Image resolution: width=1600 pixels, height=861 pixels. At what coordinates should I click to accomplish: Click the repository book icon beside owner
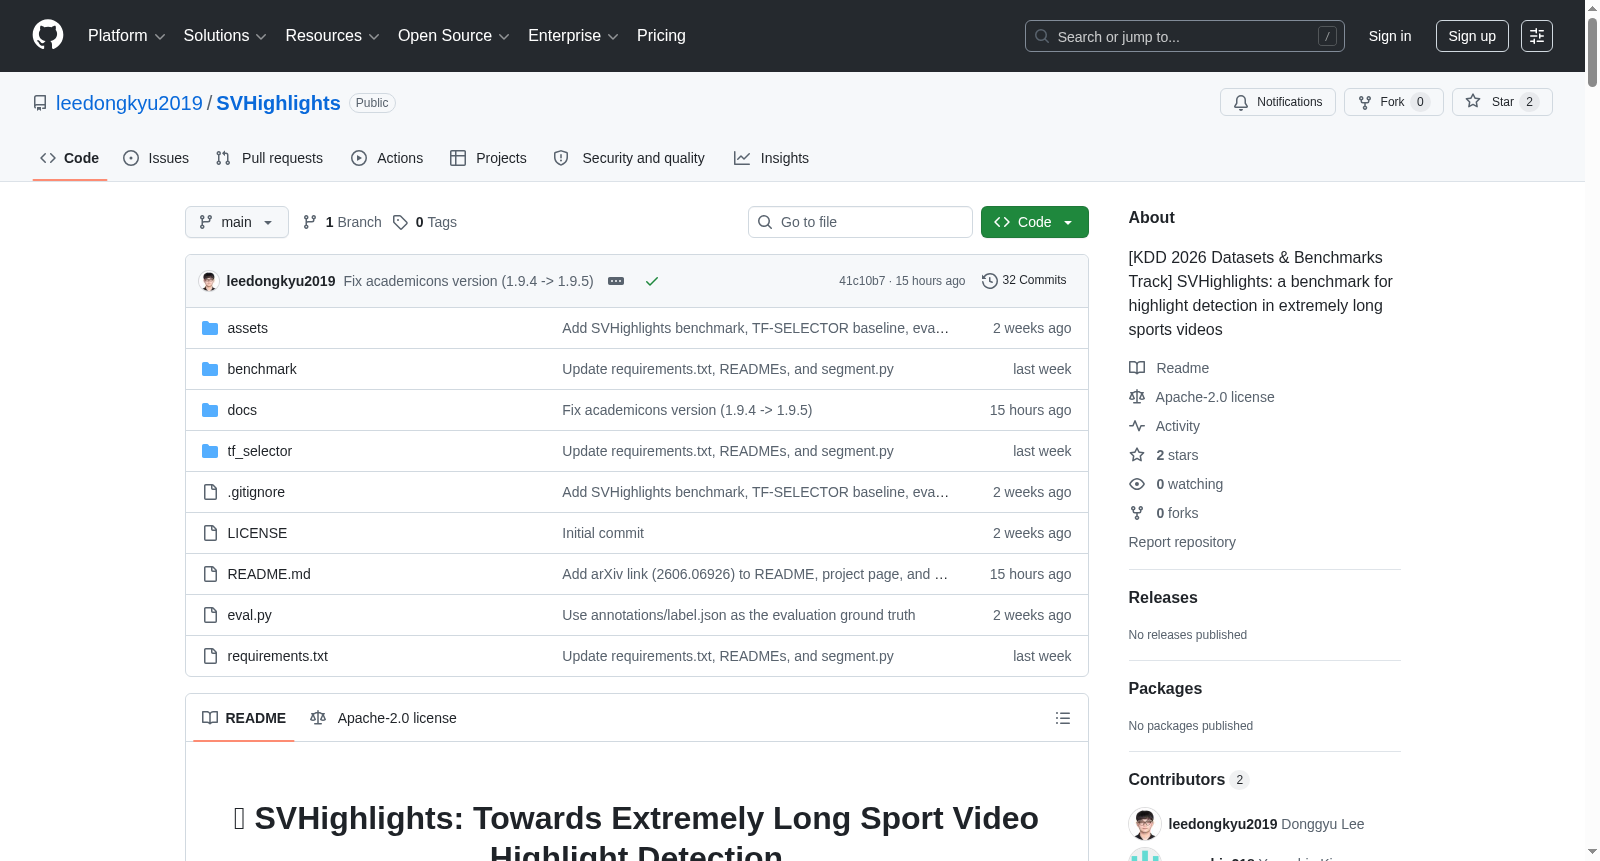[x=40, y=103]
